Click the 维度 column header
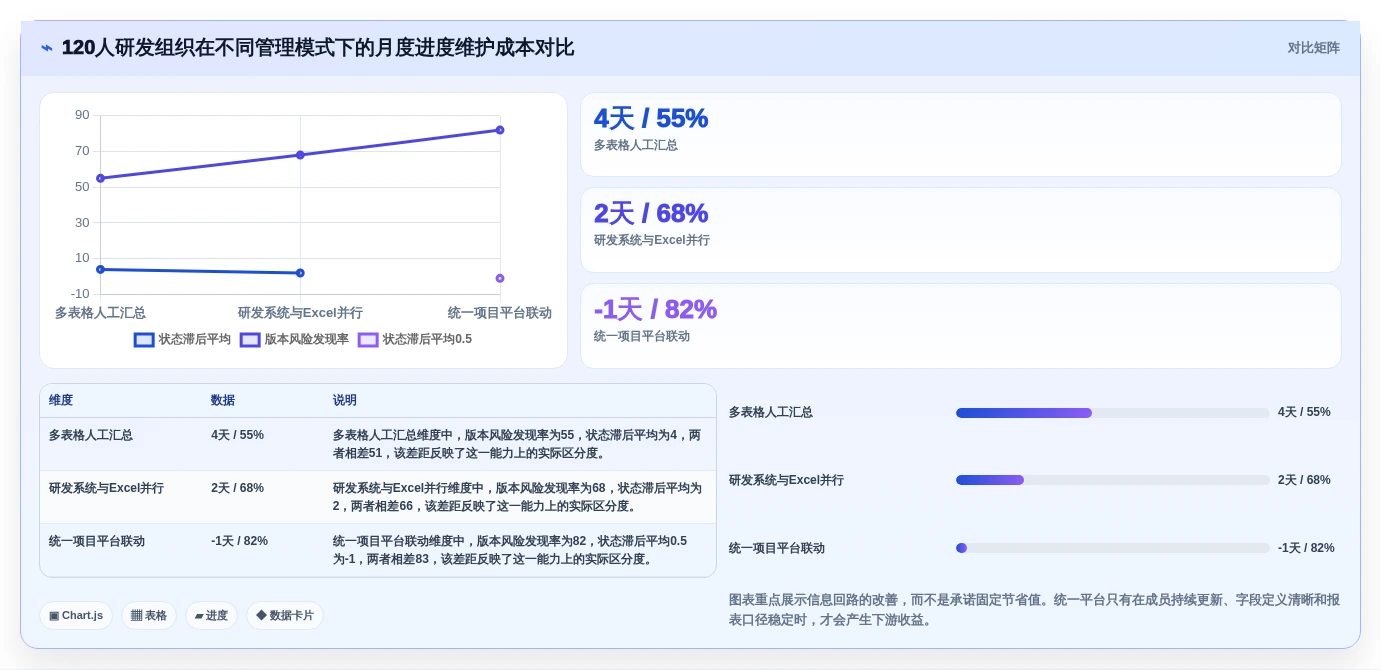 click(61, 400)
